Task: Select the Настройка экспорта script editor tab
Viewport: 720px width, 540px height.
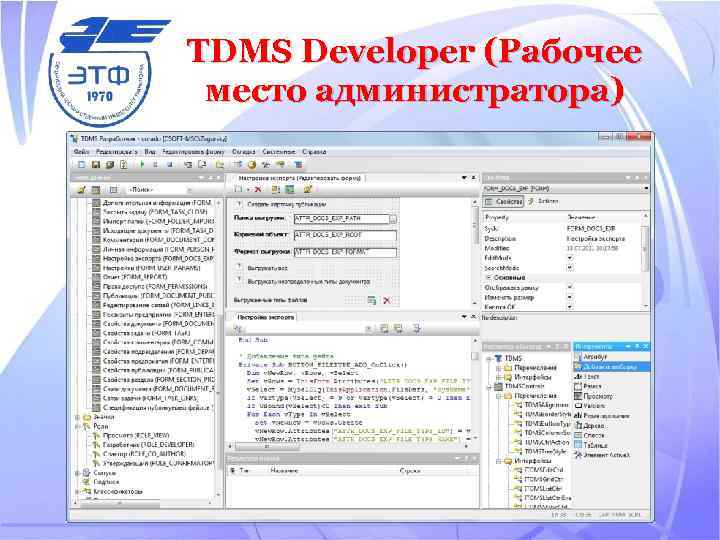Action: [265, 317]
